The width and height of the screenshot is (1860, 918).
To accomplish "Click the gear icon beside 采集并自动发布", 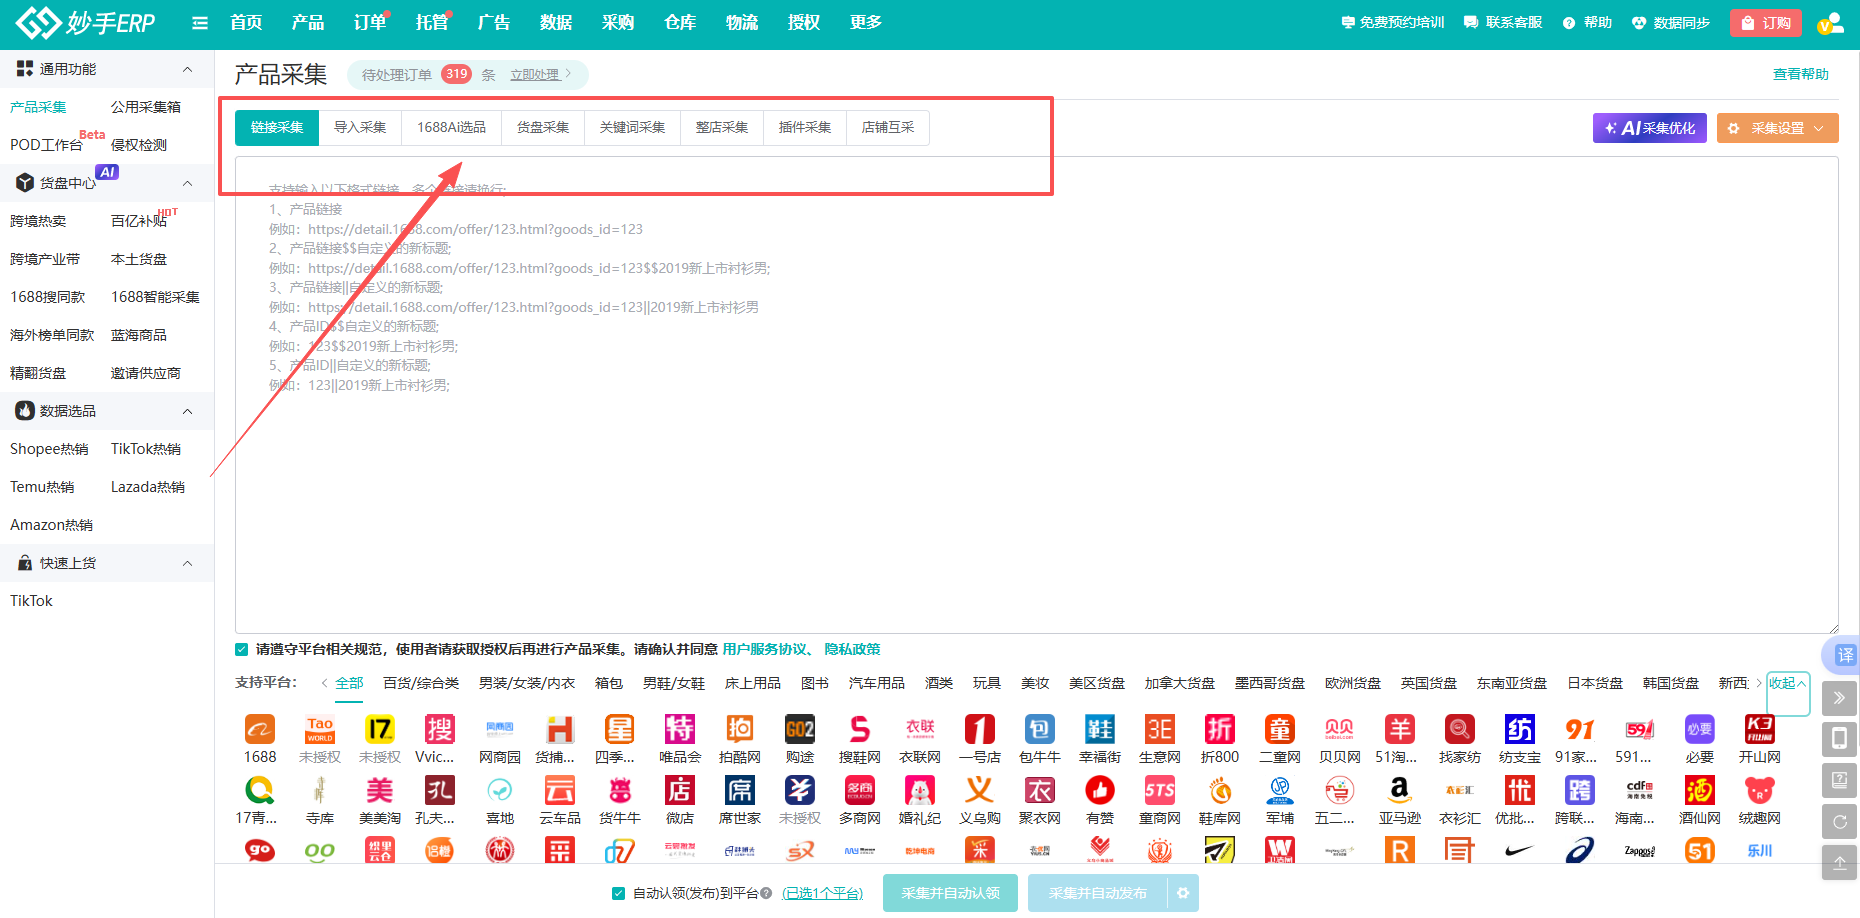I will point(1183,893).
